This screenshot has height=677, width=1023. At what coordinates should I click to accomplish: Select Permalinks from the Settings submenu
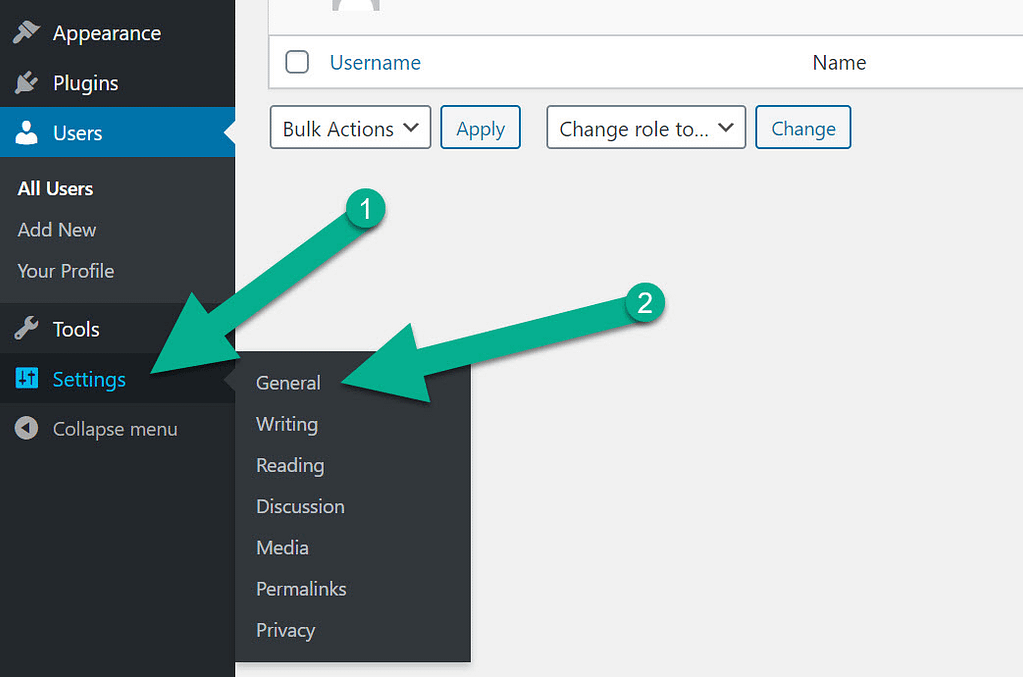coord(301,589)
